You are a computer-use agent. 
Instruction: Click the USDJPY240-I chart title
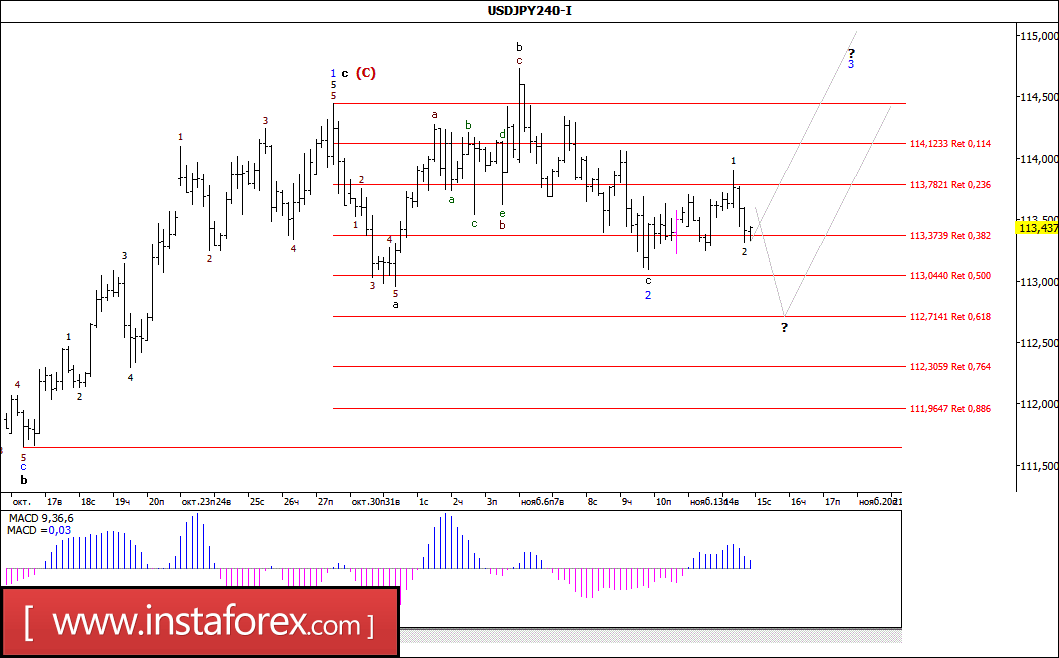pos(530,11)
